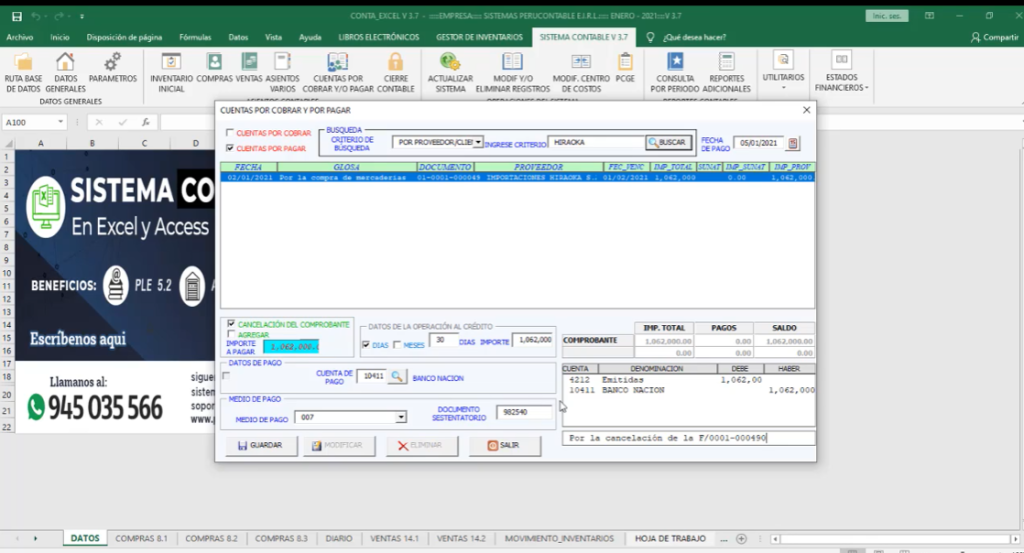
Task: Select the COMPRAS 8.1 sheet tab
Action: 141,538
